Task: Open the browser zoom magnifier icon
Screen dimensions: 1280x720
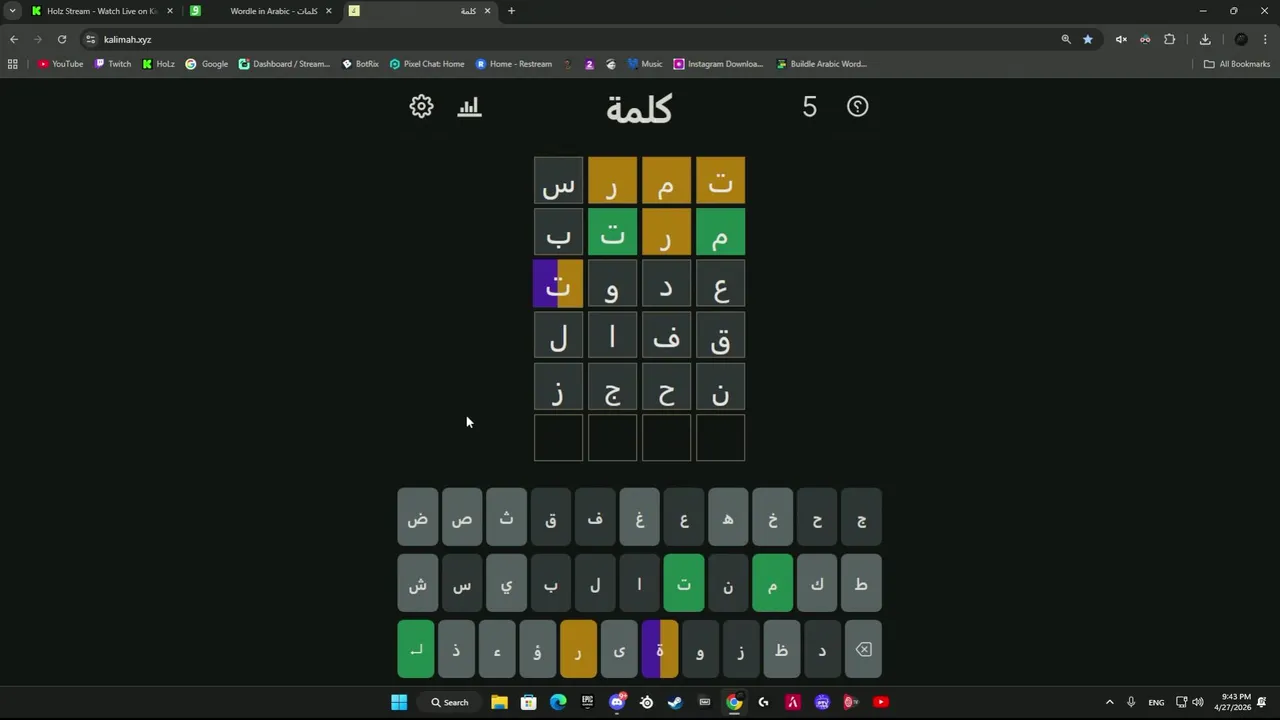Action: (1066, 39)
